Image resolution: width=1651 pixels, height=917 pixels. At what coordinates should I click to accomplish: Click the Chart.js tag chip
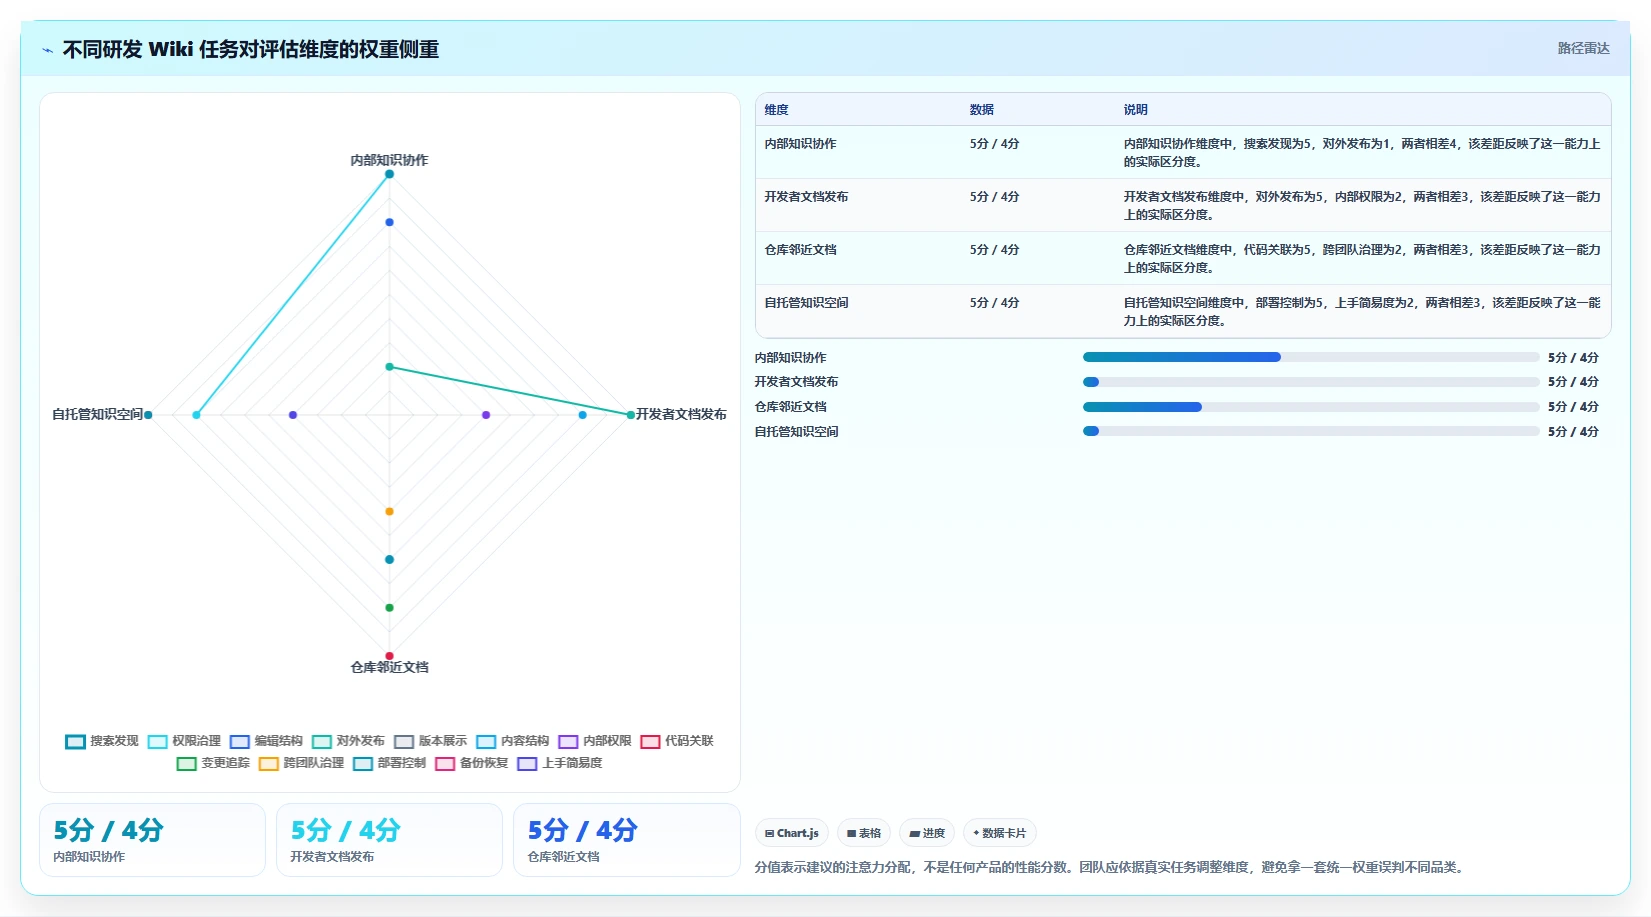point(792,833)
